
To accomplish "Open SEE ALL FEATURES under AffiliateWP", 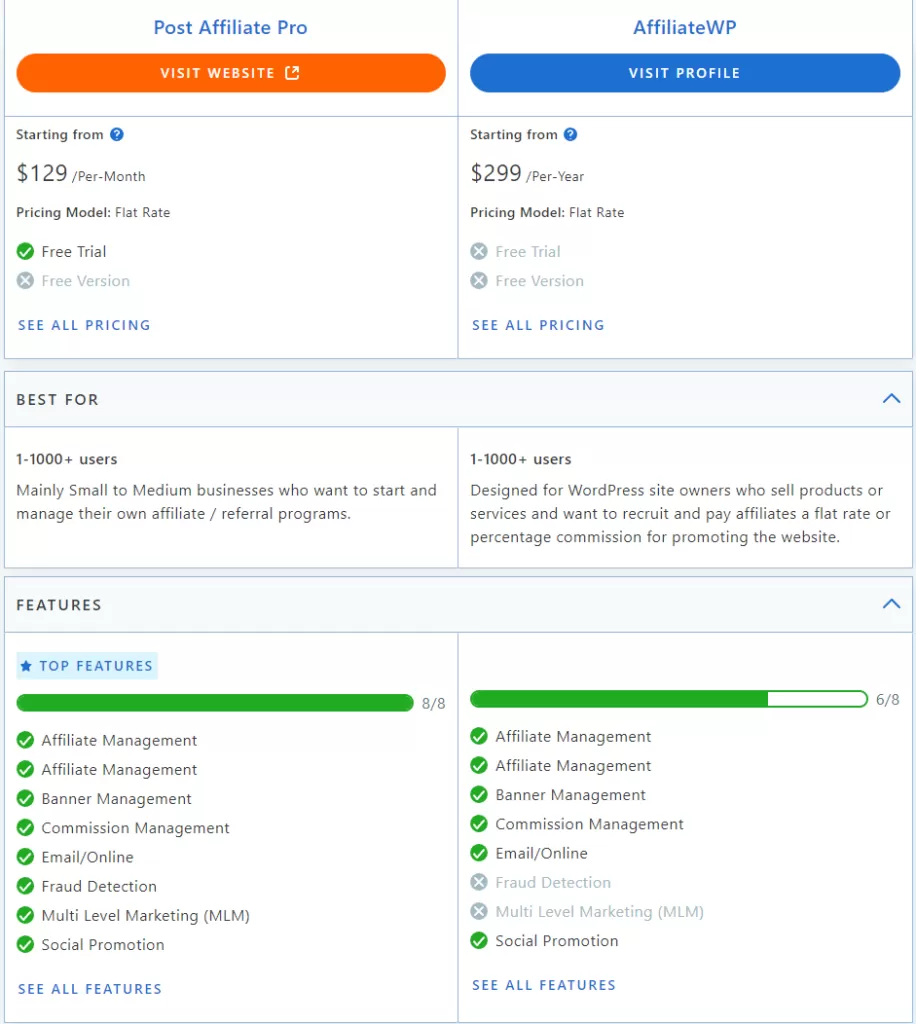I will point(543,984).
